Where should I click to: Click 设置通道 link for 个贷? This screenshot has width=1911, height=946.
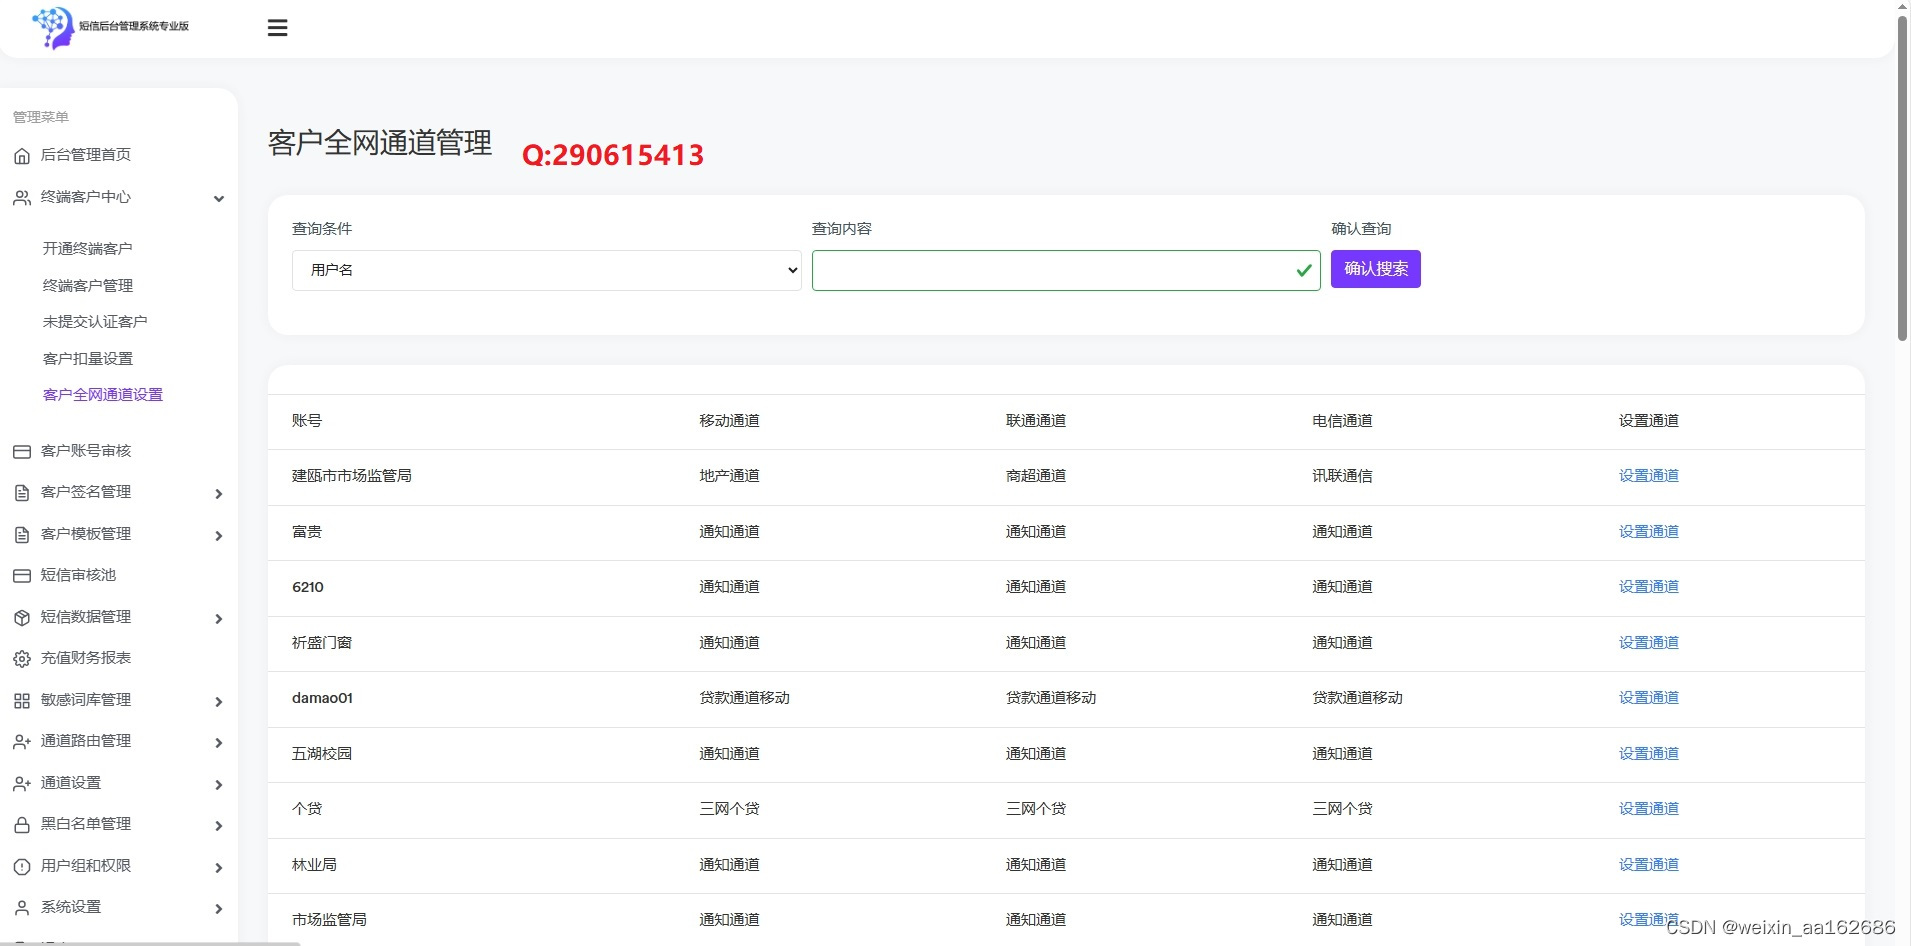coord(1649,809)
